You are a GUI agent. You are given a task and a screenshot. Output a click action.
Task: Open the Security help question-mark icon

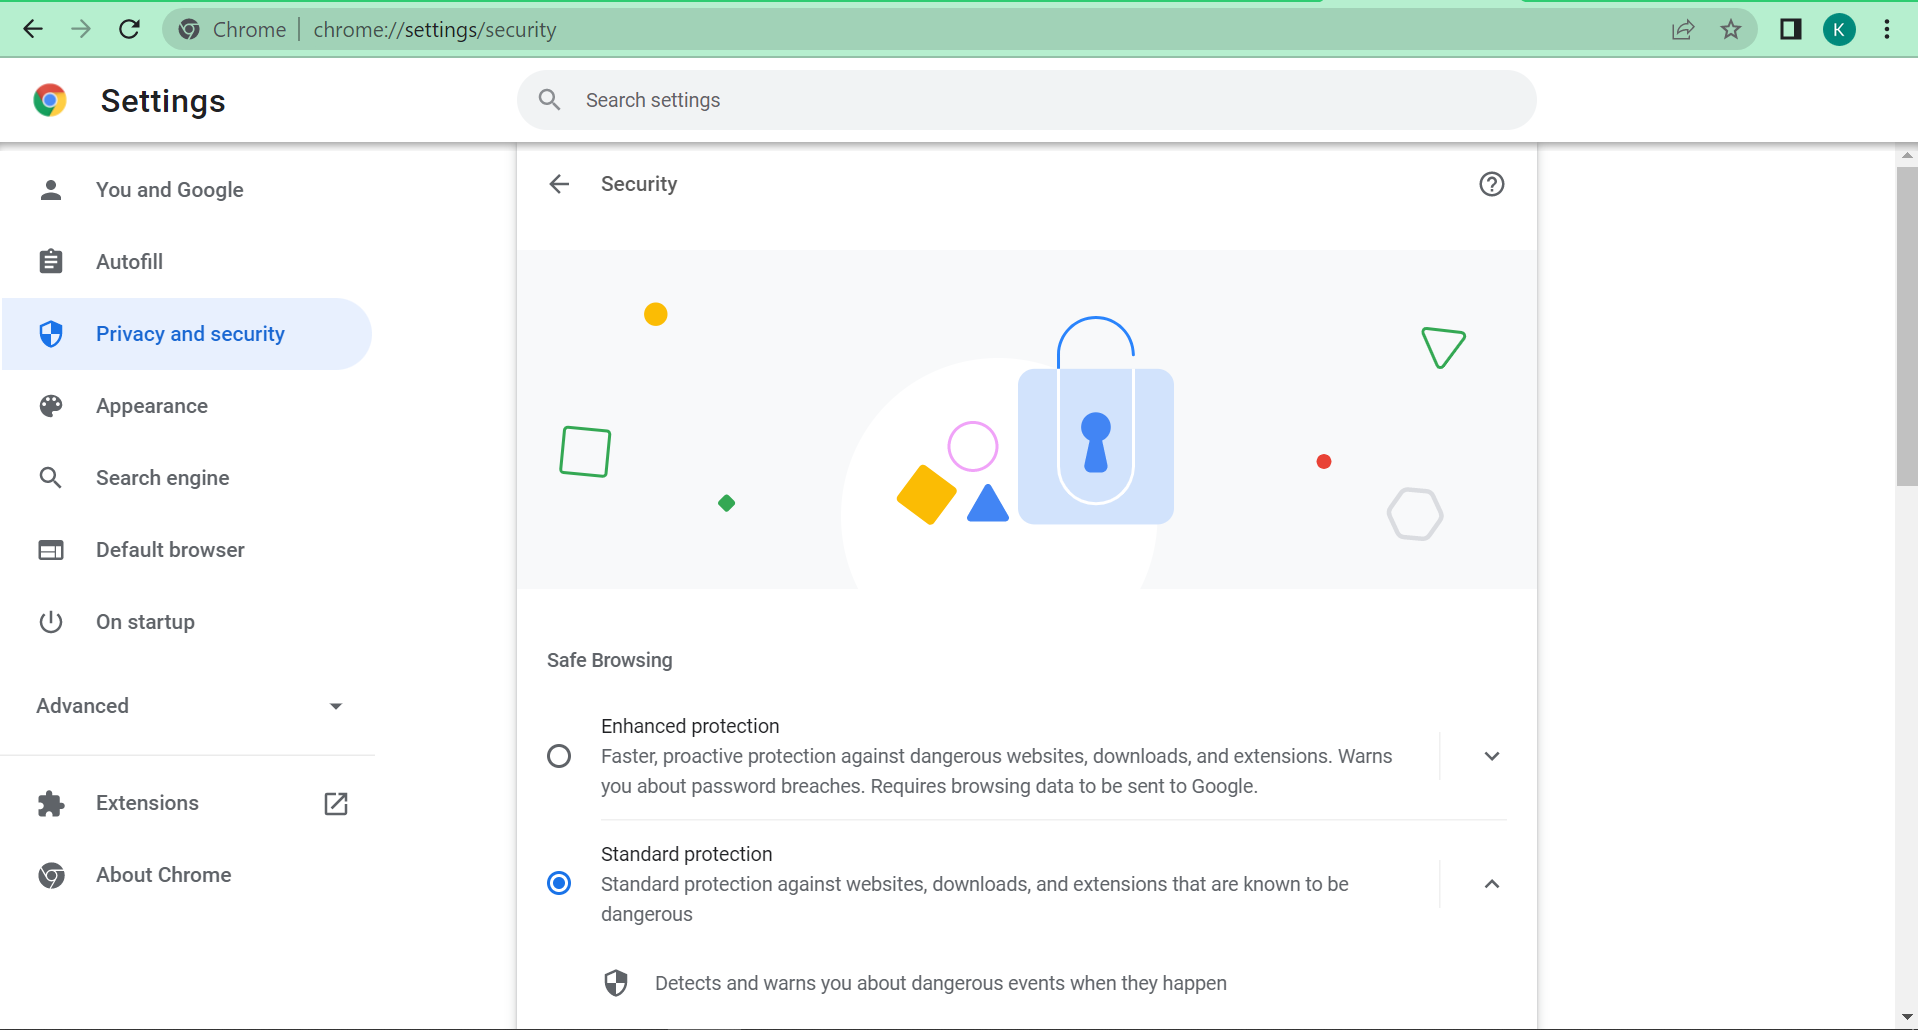(x=1491, y=184)
